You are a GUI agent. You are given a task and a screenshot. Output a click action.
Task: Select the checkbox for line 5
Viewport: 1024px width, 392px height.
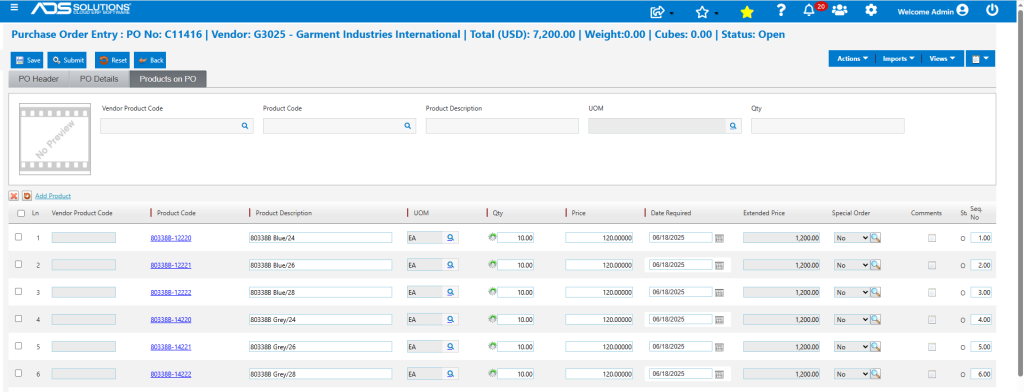point(18,346)
